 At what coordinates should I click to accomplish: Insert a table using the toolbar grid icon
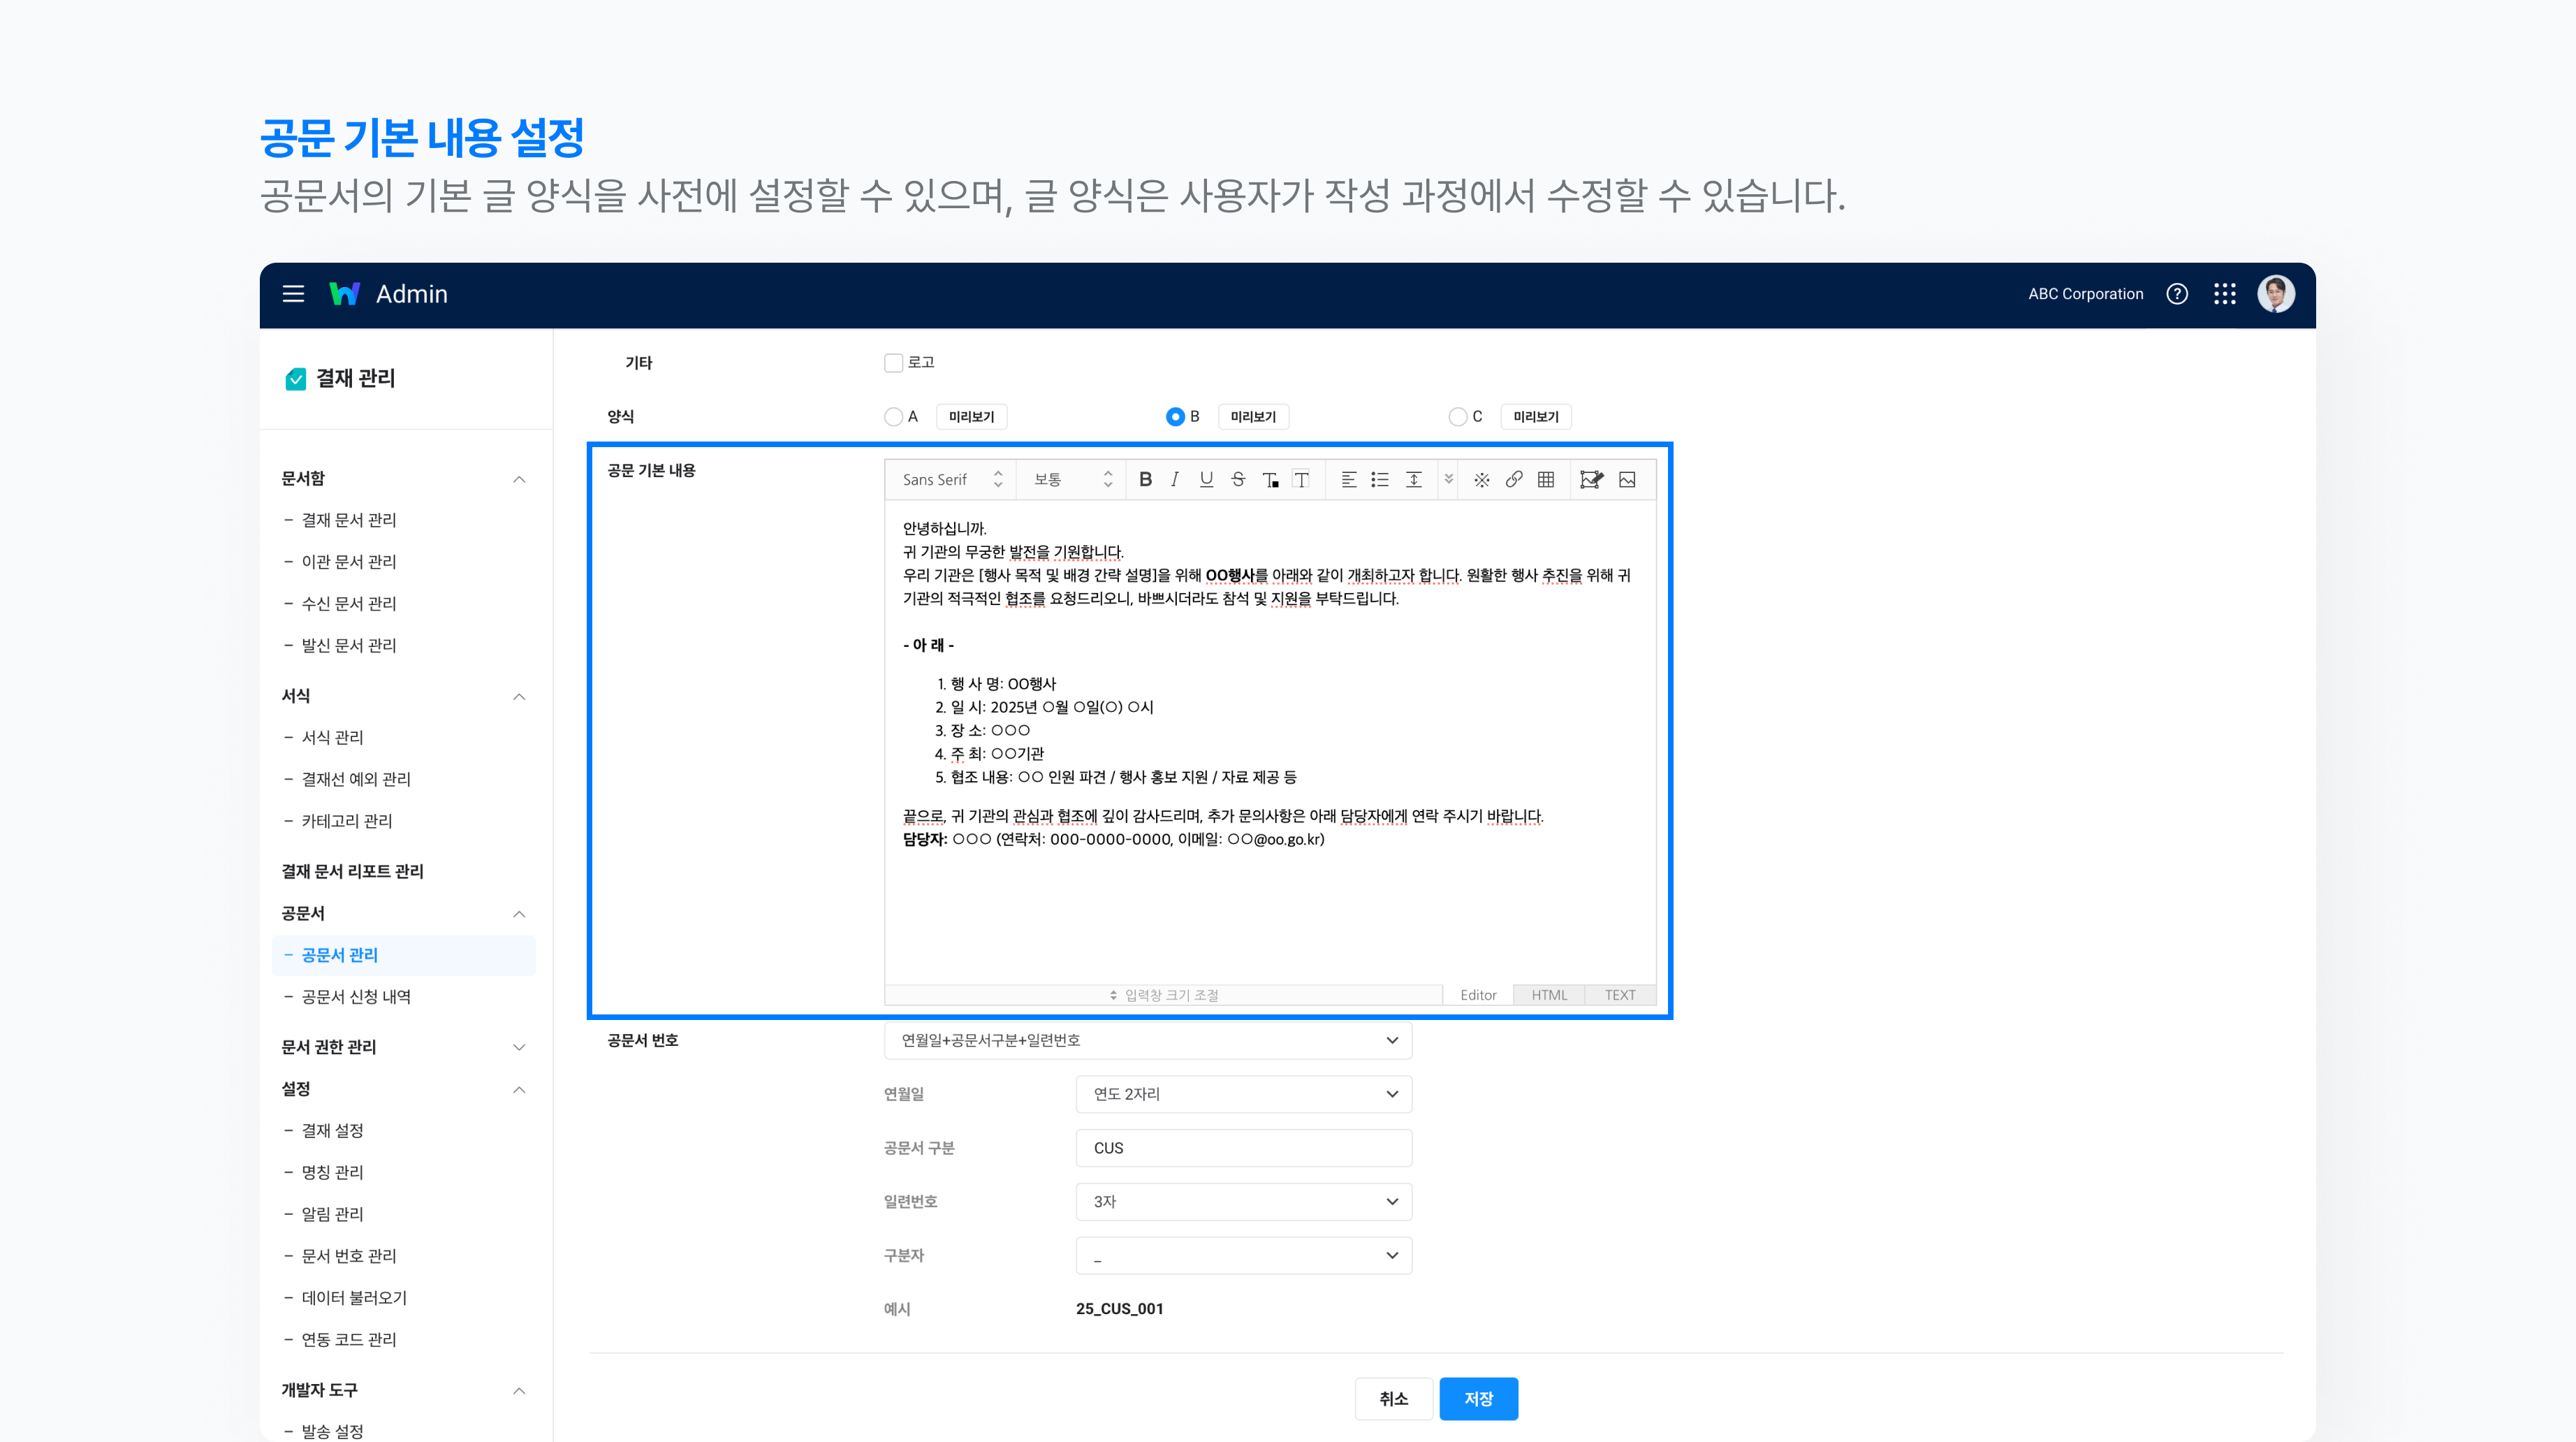[1546, 480]
